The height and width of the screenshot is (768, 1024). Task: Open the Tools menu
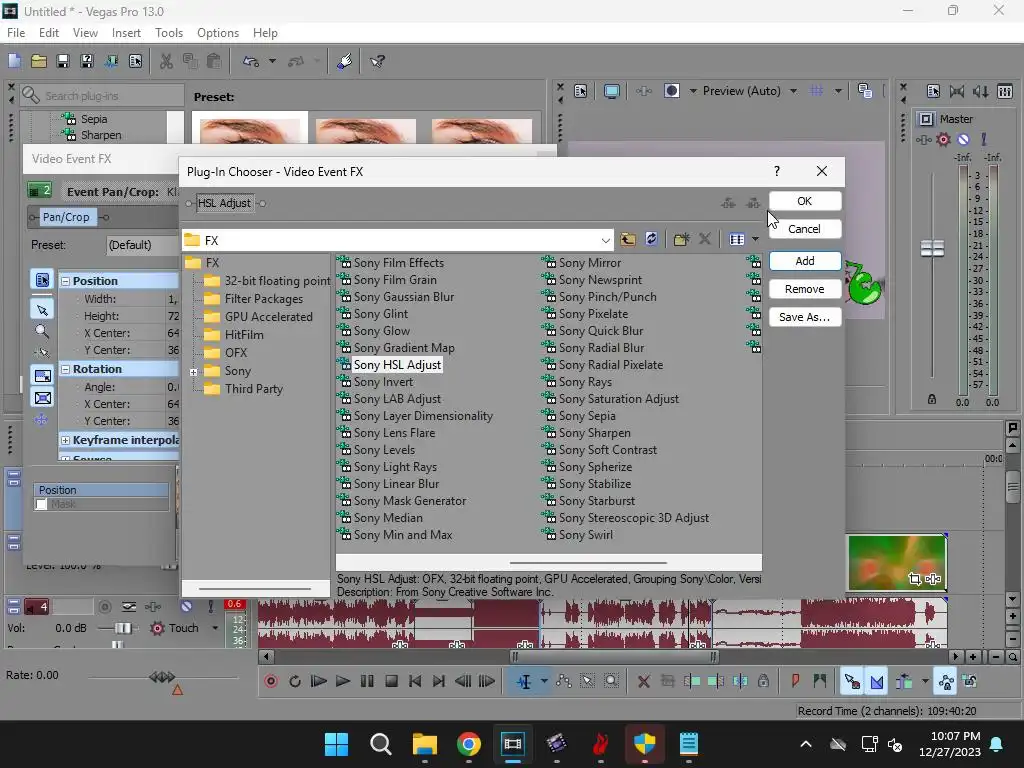point(168,33)
